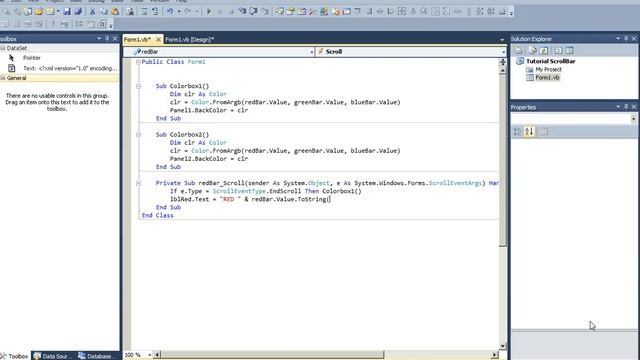
Task: Click the View Code icon in Solution Explorer
Action: (x=558, y=51)
